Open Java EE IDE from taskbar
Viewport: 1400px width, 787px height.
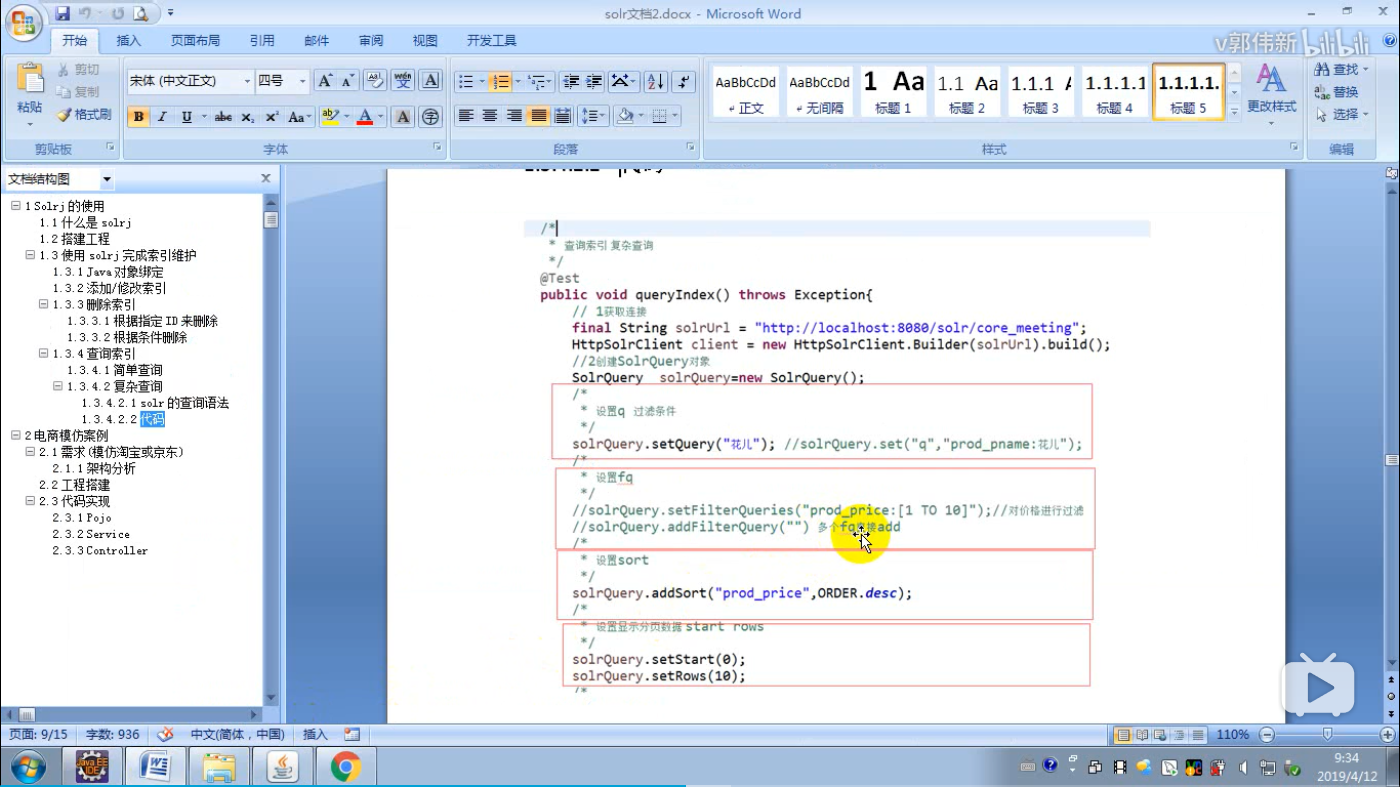(x=92, y=768)
